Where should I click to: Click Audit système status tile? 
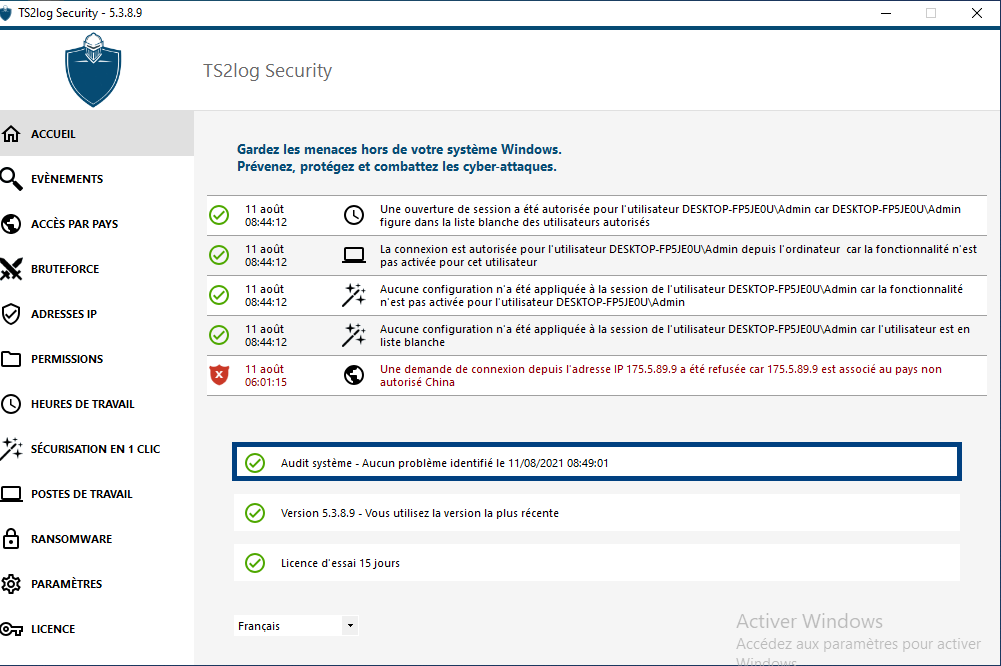(x=597, y=462)
